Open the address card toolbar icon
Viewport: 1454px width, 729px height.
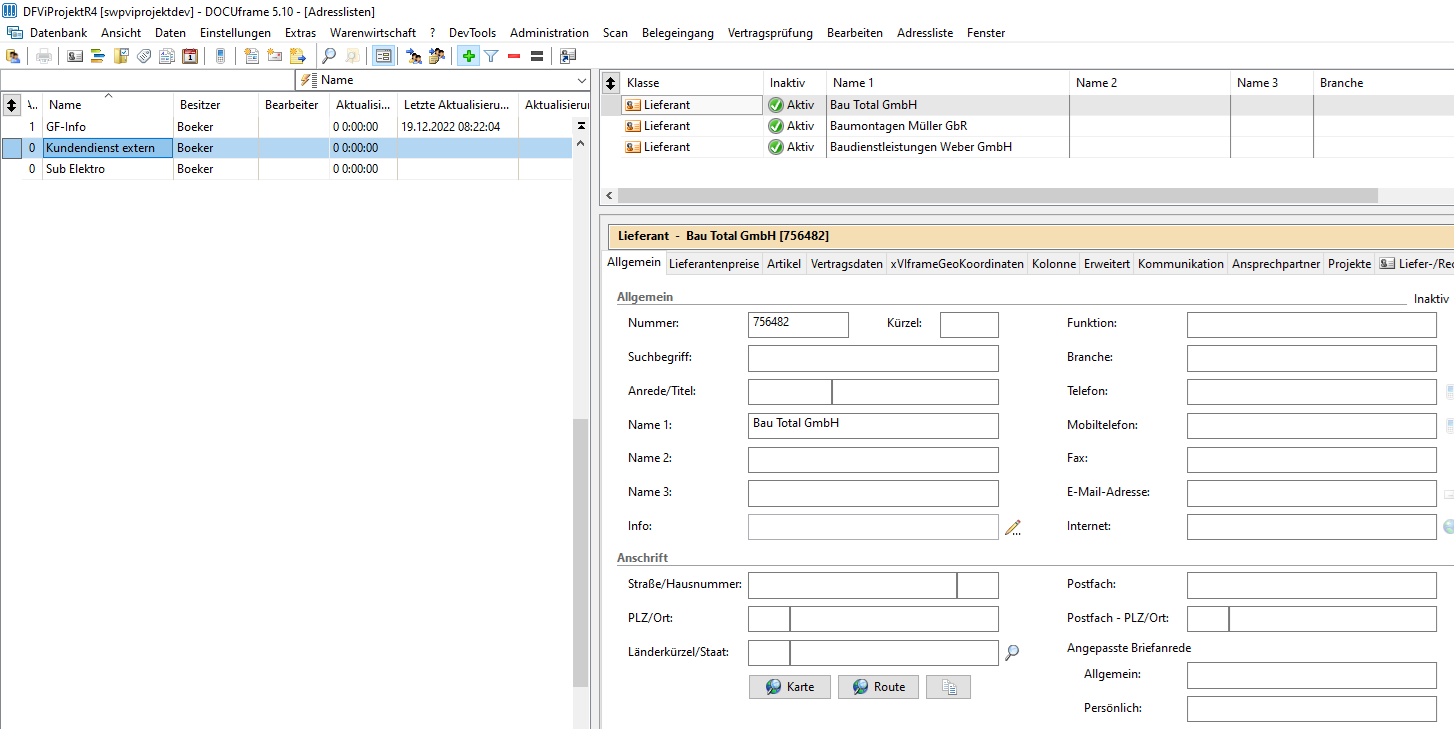[x=75, y=56]
